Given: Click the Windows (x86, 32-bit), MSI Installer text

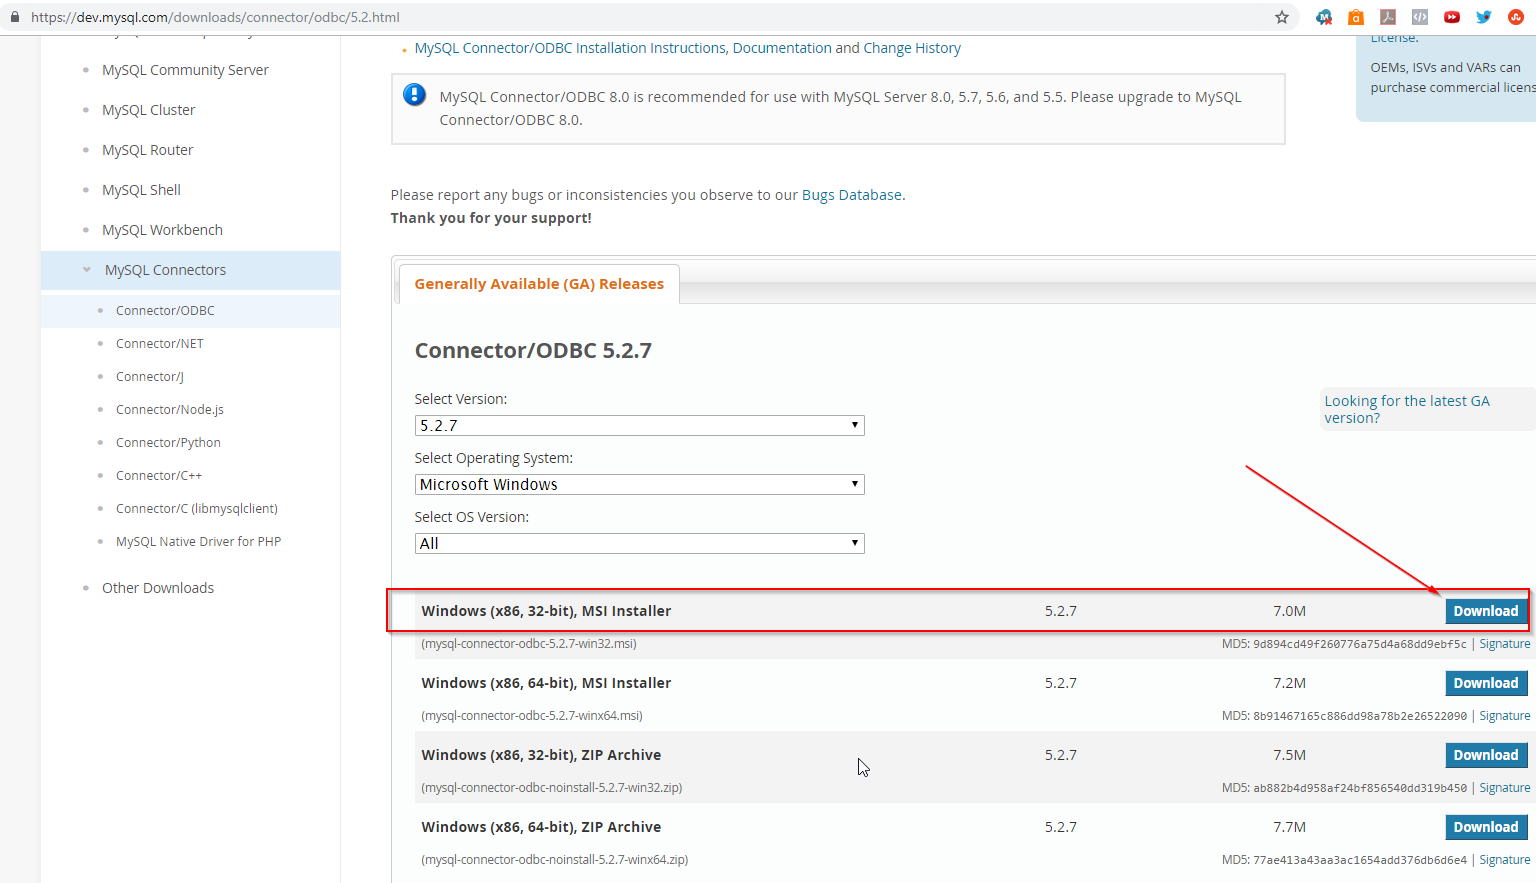Looking at the screenshot, I should pyautogui.click(x=546, y=611).
